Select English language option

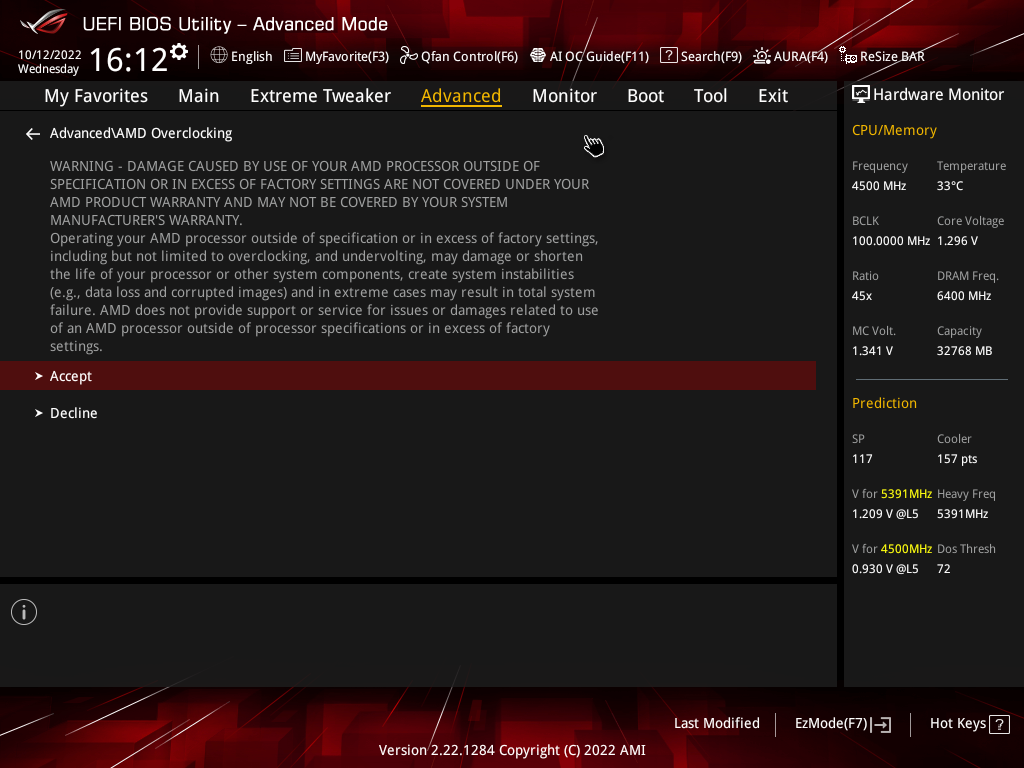pyautogui.click(x=251, y=56)
